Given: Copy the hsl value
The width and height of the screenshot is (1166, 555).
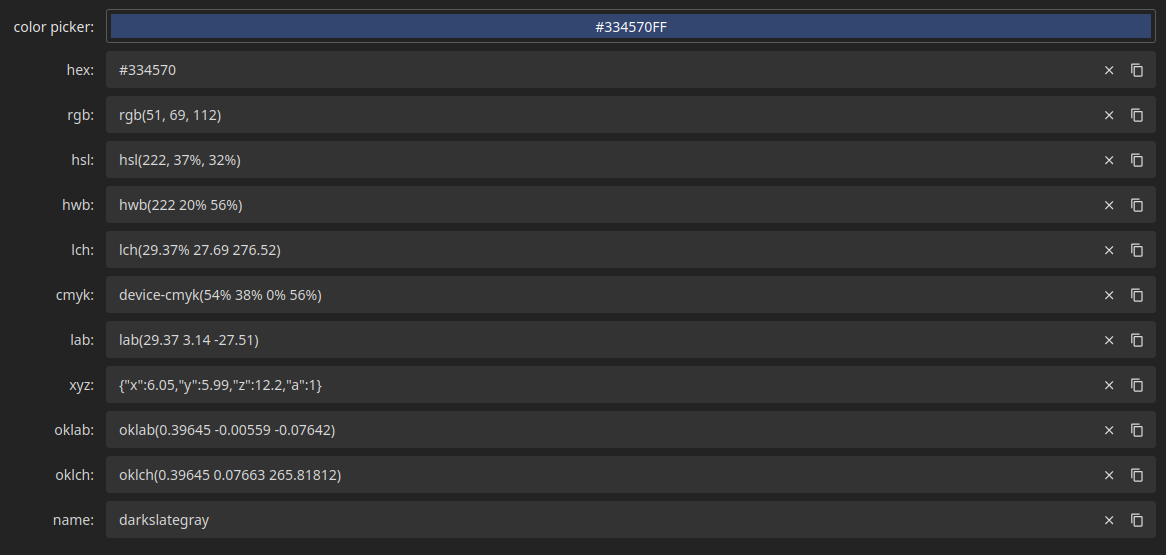Looking at the screenshot, I should point(1136,160).
